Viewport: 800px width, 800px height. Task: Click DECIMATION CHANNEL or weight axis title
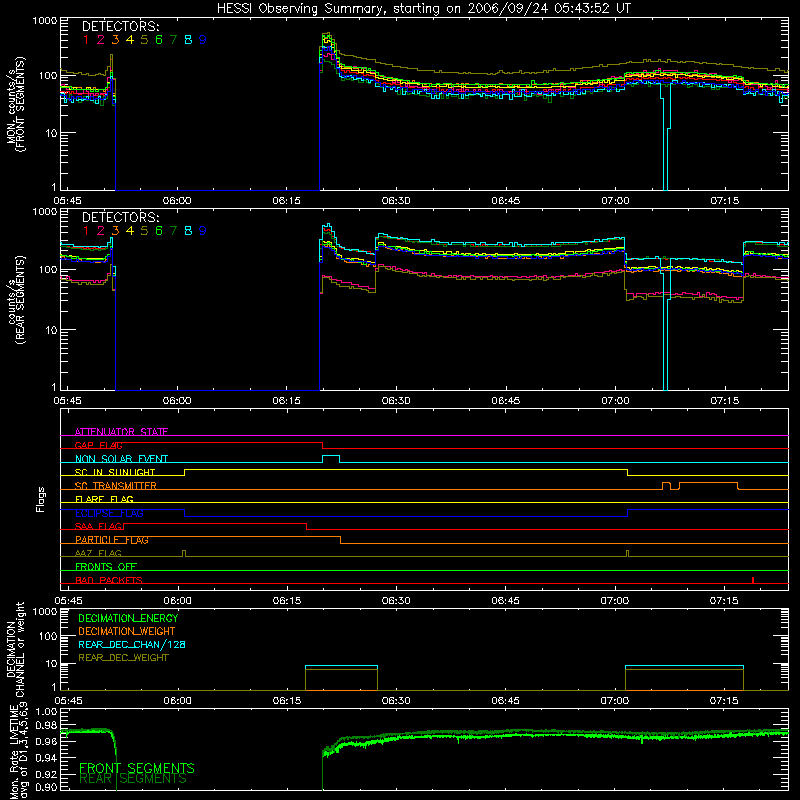[16, 649]
